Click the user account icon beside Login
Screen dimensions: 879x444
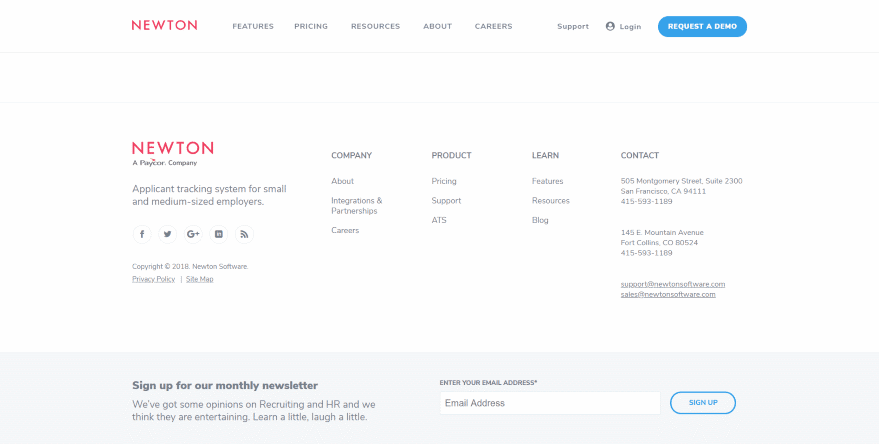[610, 26]
